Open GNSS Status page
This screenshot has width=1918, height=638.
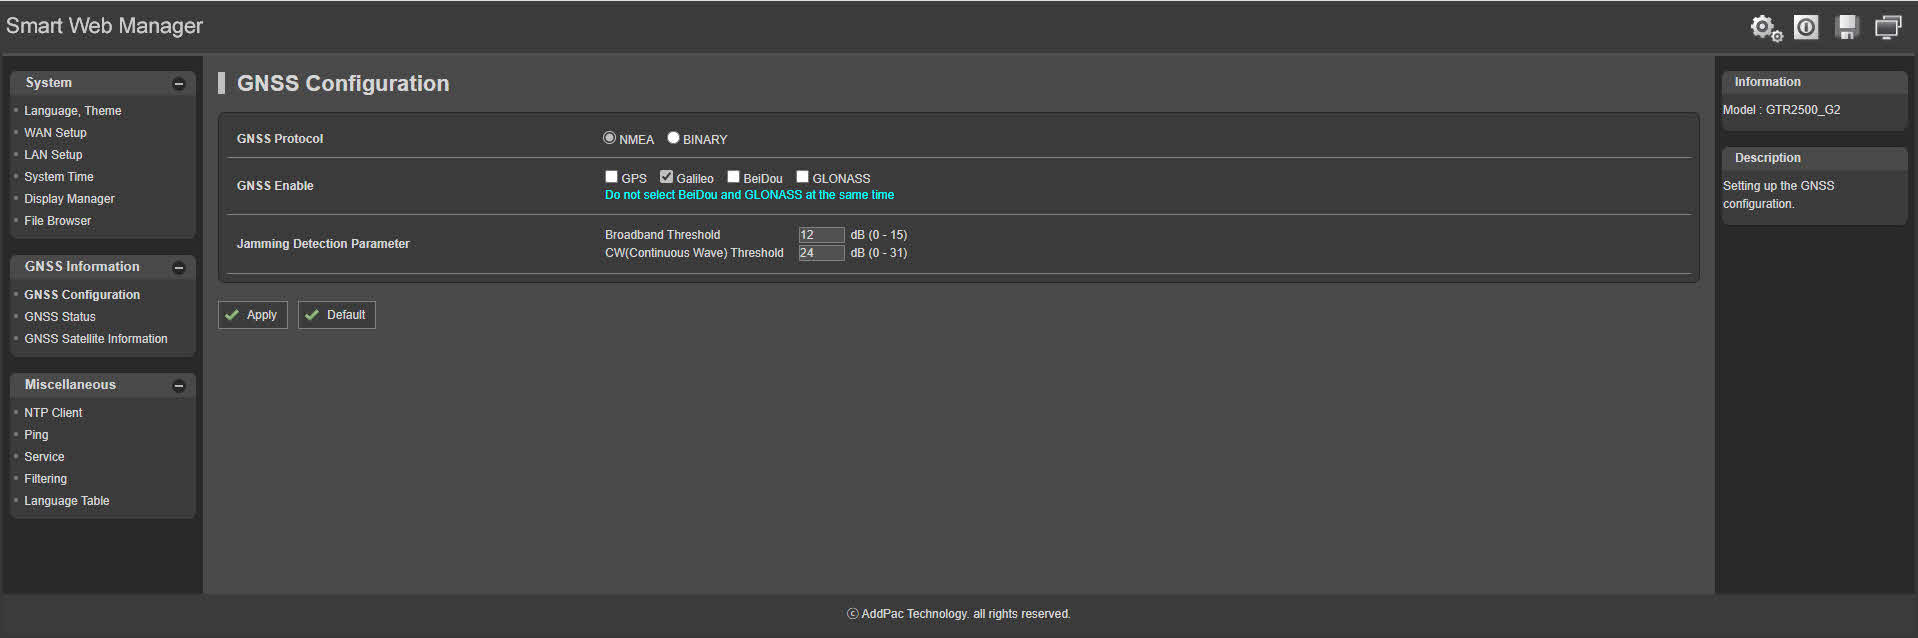[60, 317]
